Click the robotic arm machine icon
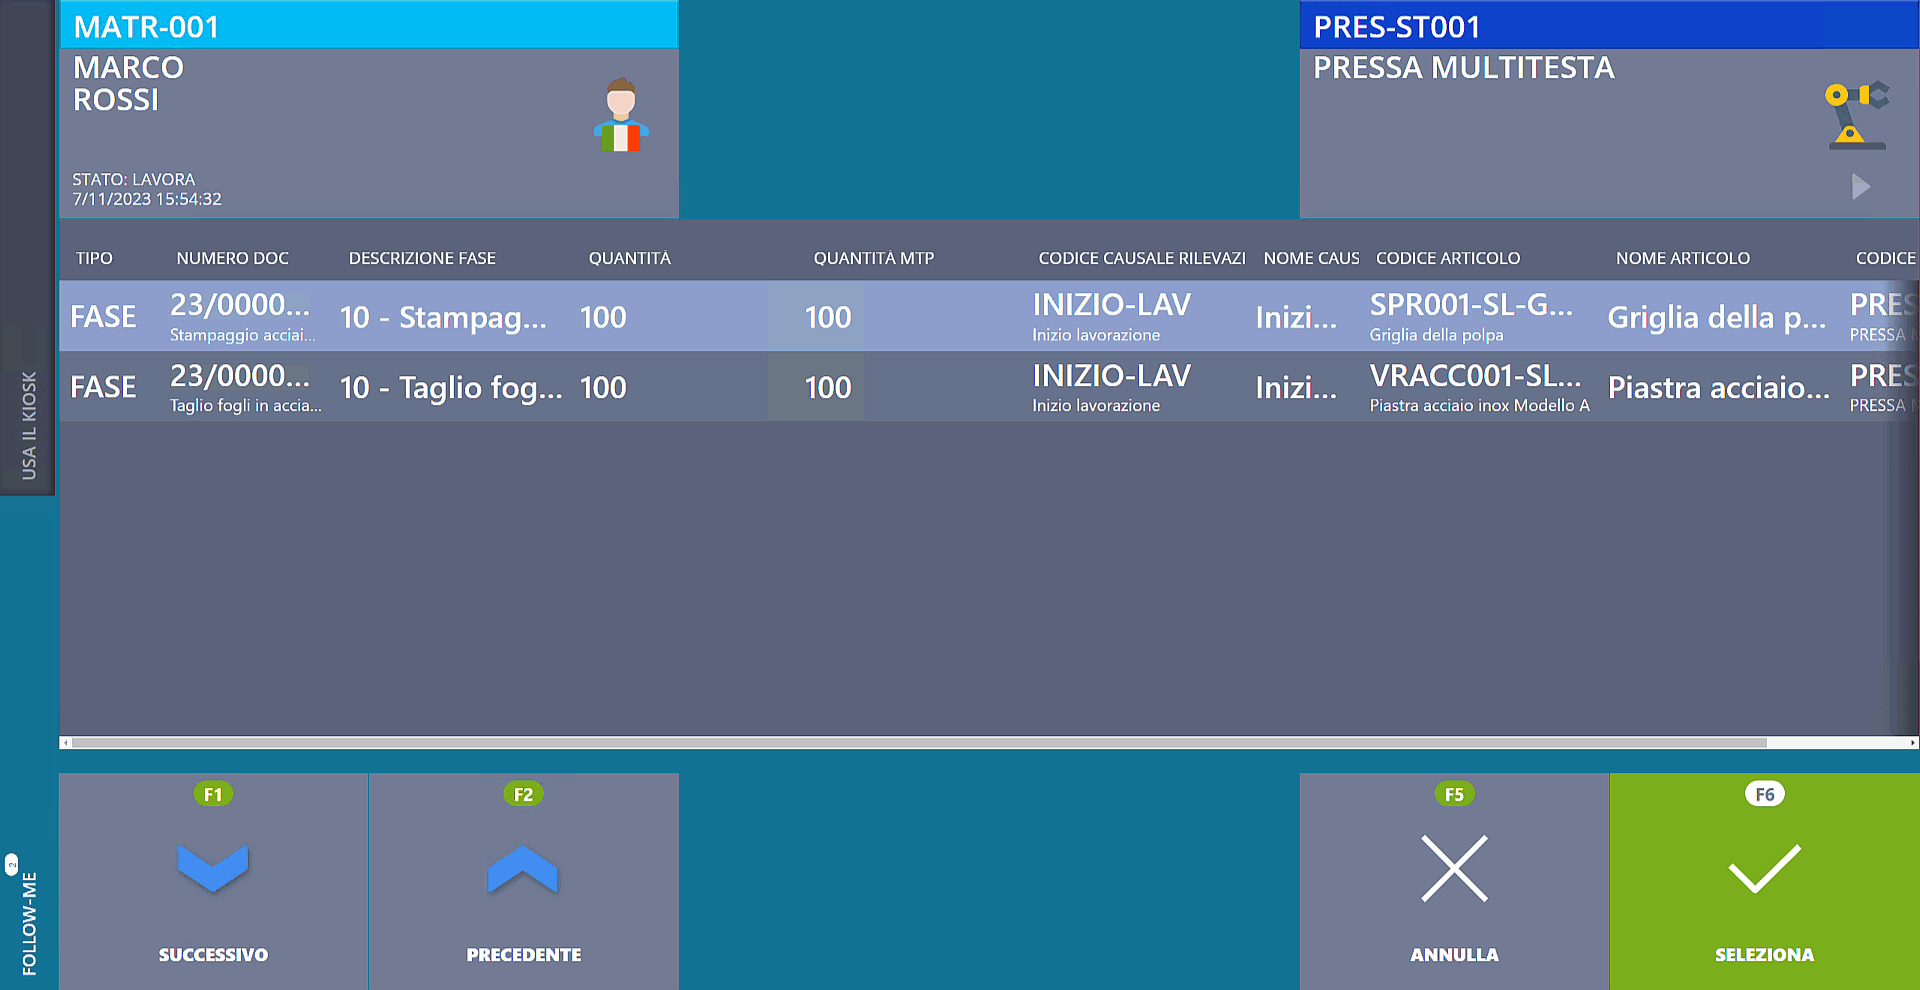1920x990 pixels. point(1857,115)
